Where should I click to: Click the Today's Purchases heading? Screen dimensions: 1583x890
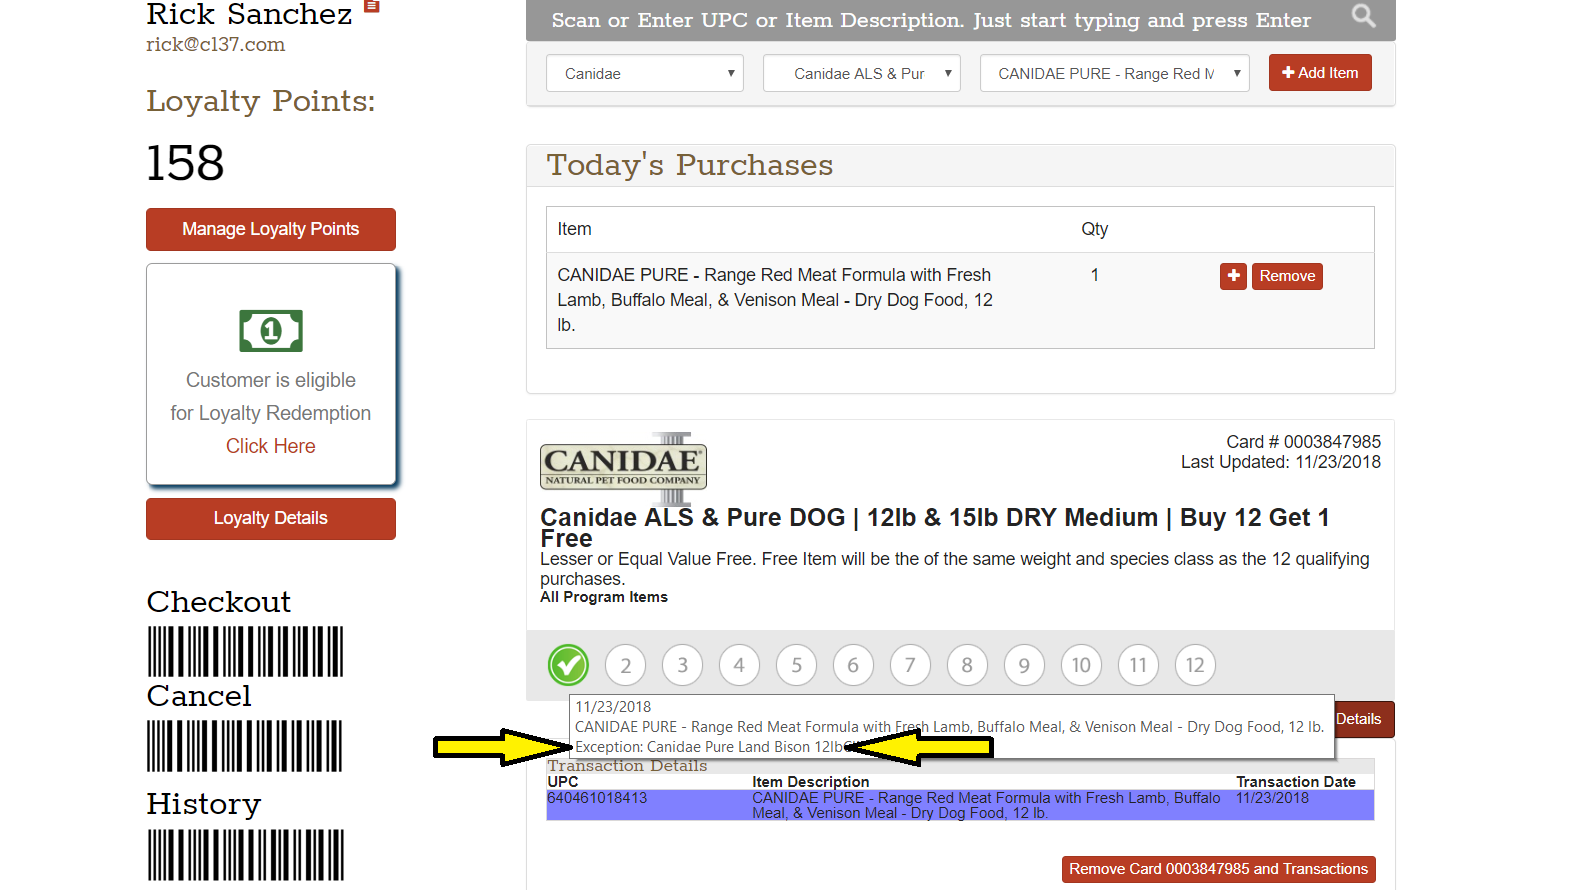pos(690,165)
